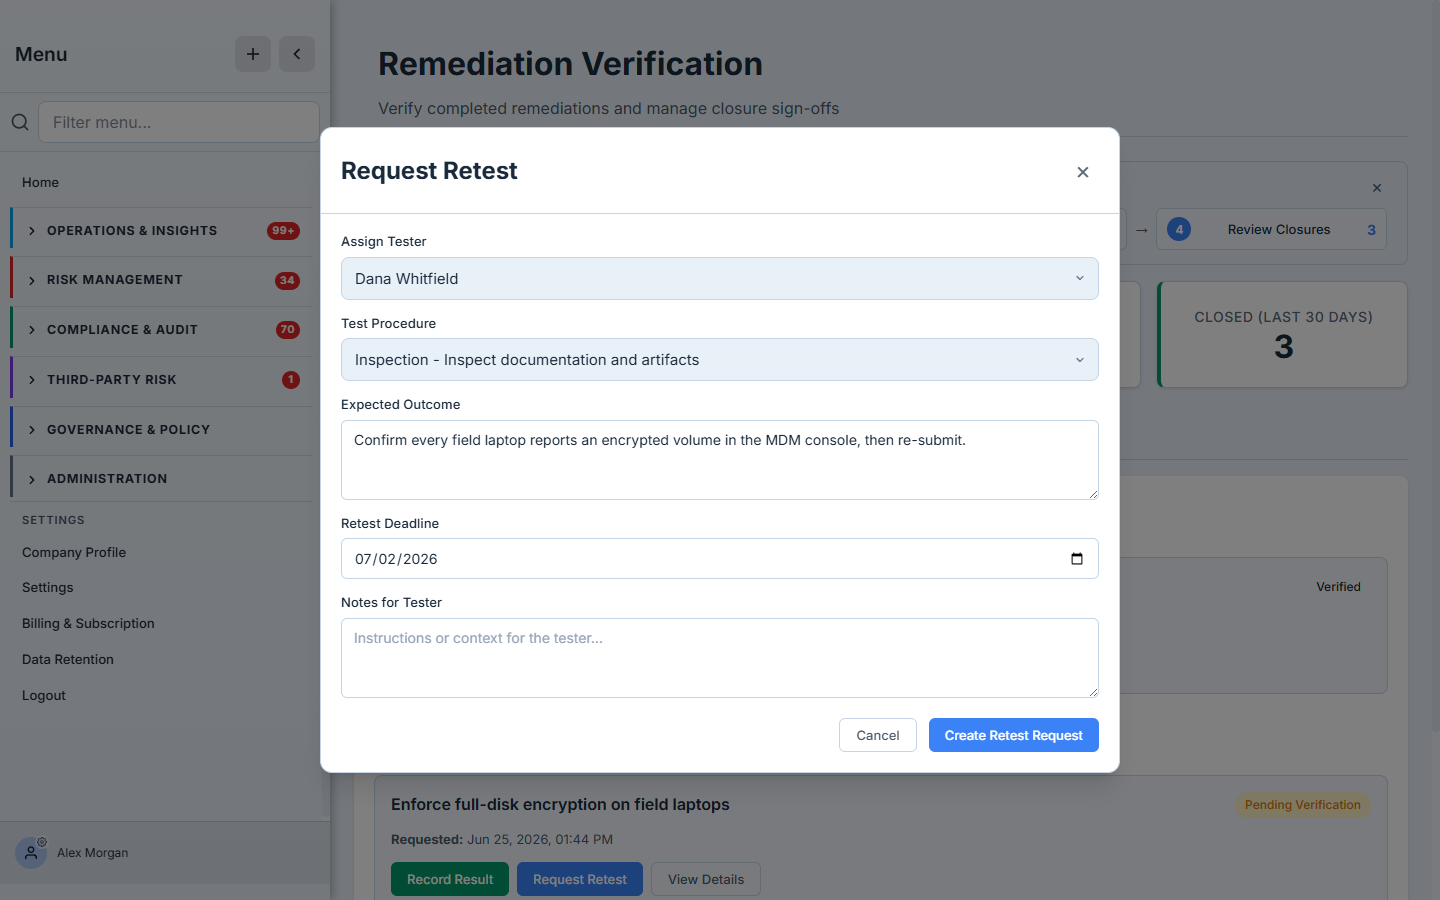Viewport: 1440px width, 900px height.
Task: Open the Test Procedure dropdown
Action: coord(720,360)
